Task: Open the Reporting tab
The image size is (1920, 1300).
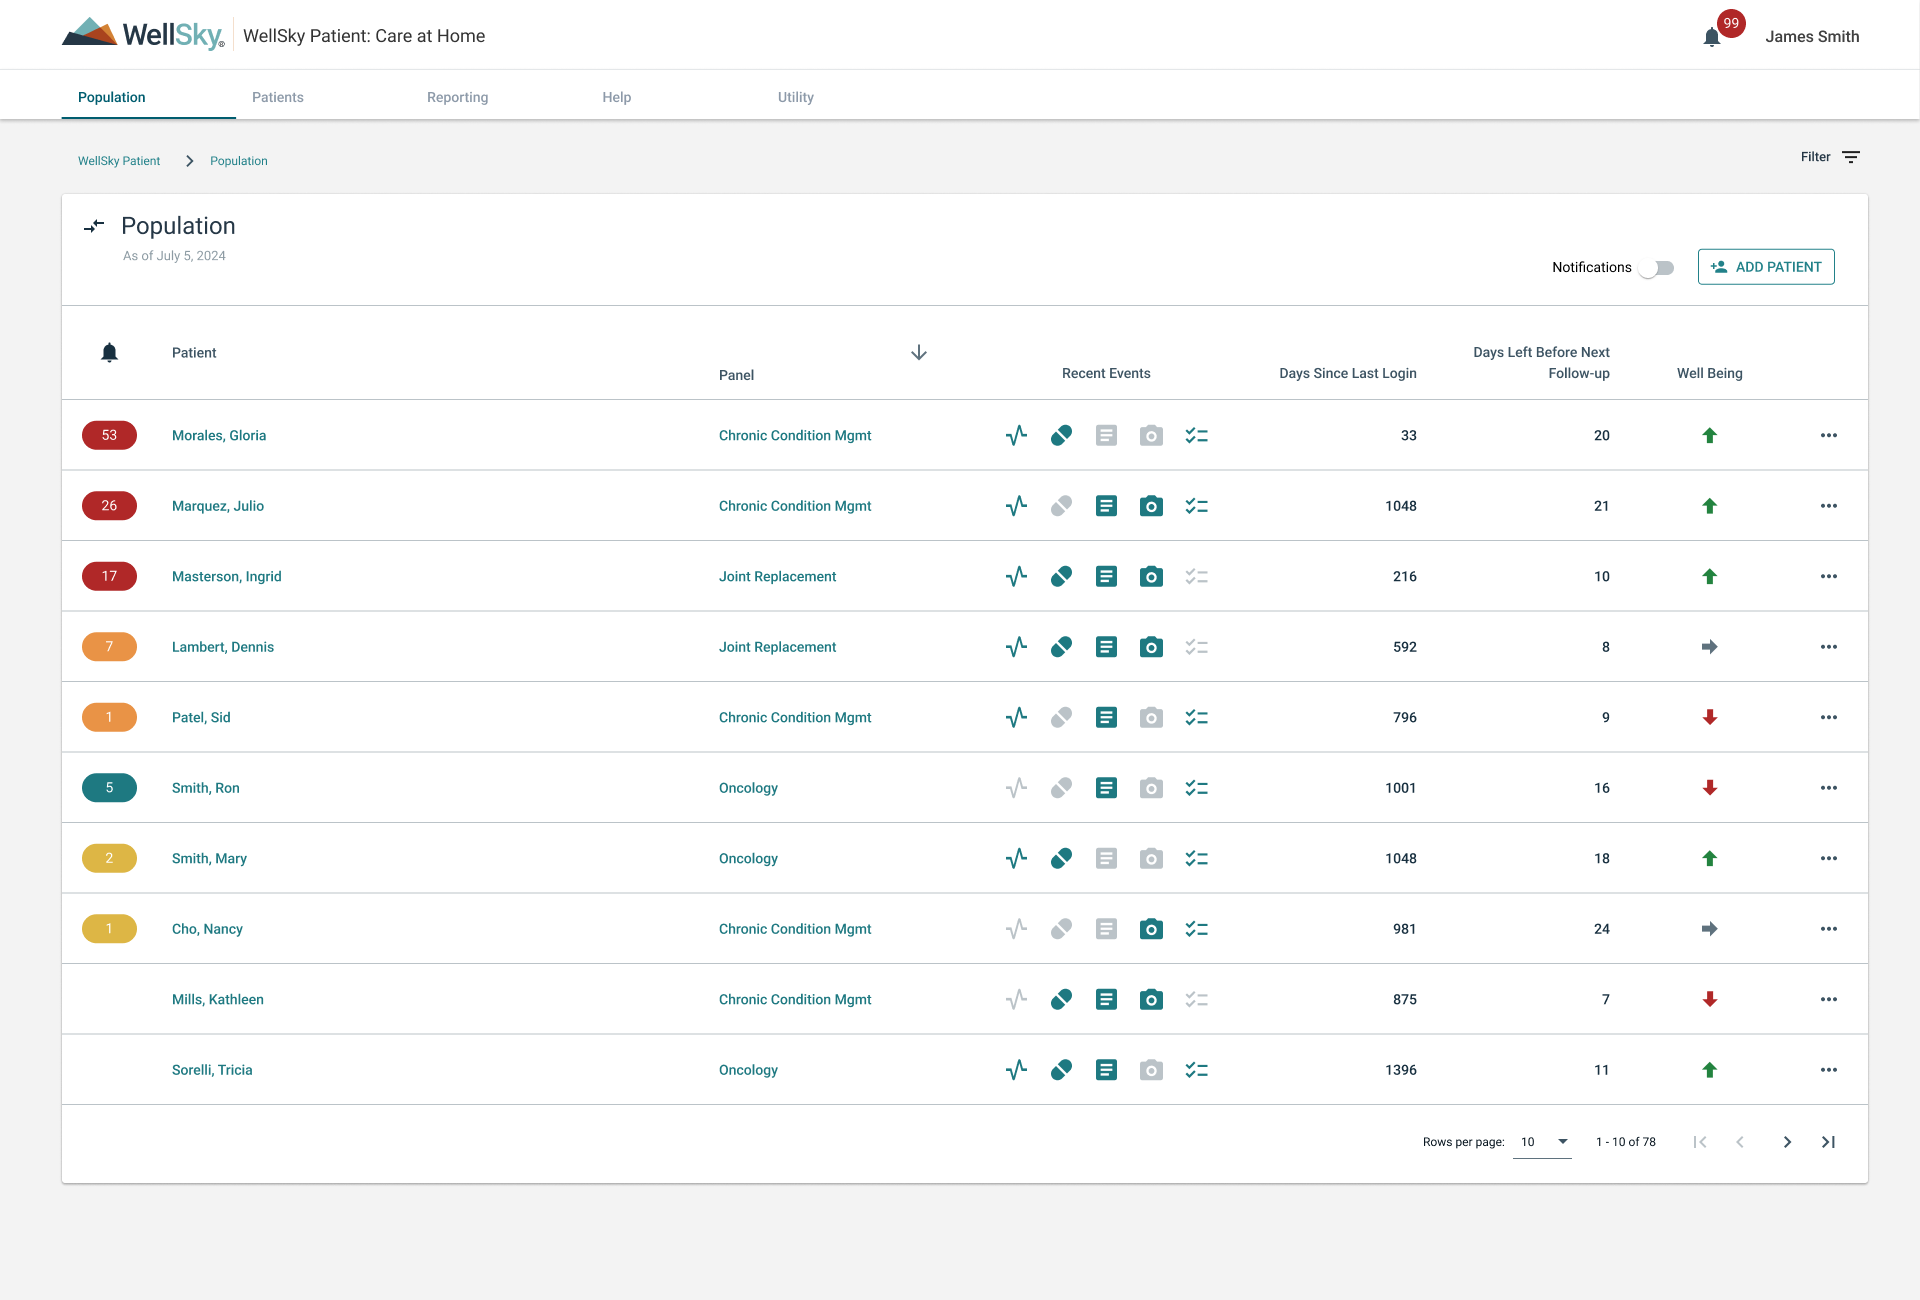Action: point(458,97)
